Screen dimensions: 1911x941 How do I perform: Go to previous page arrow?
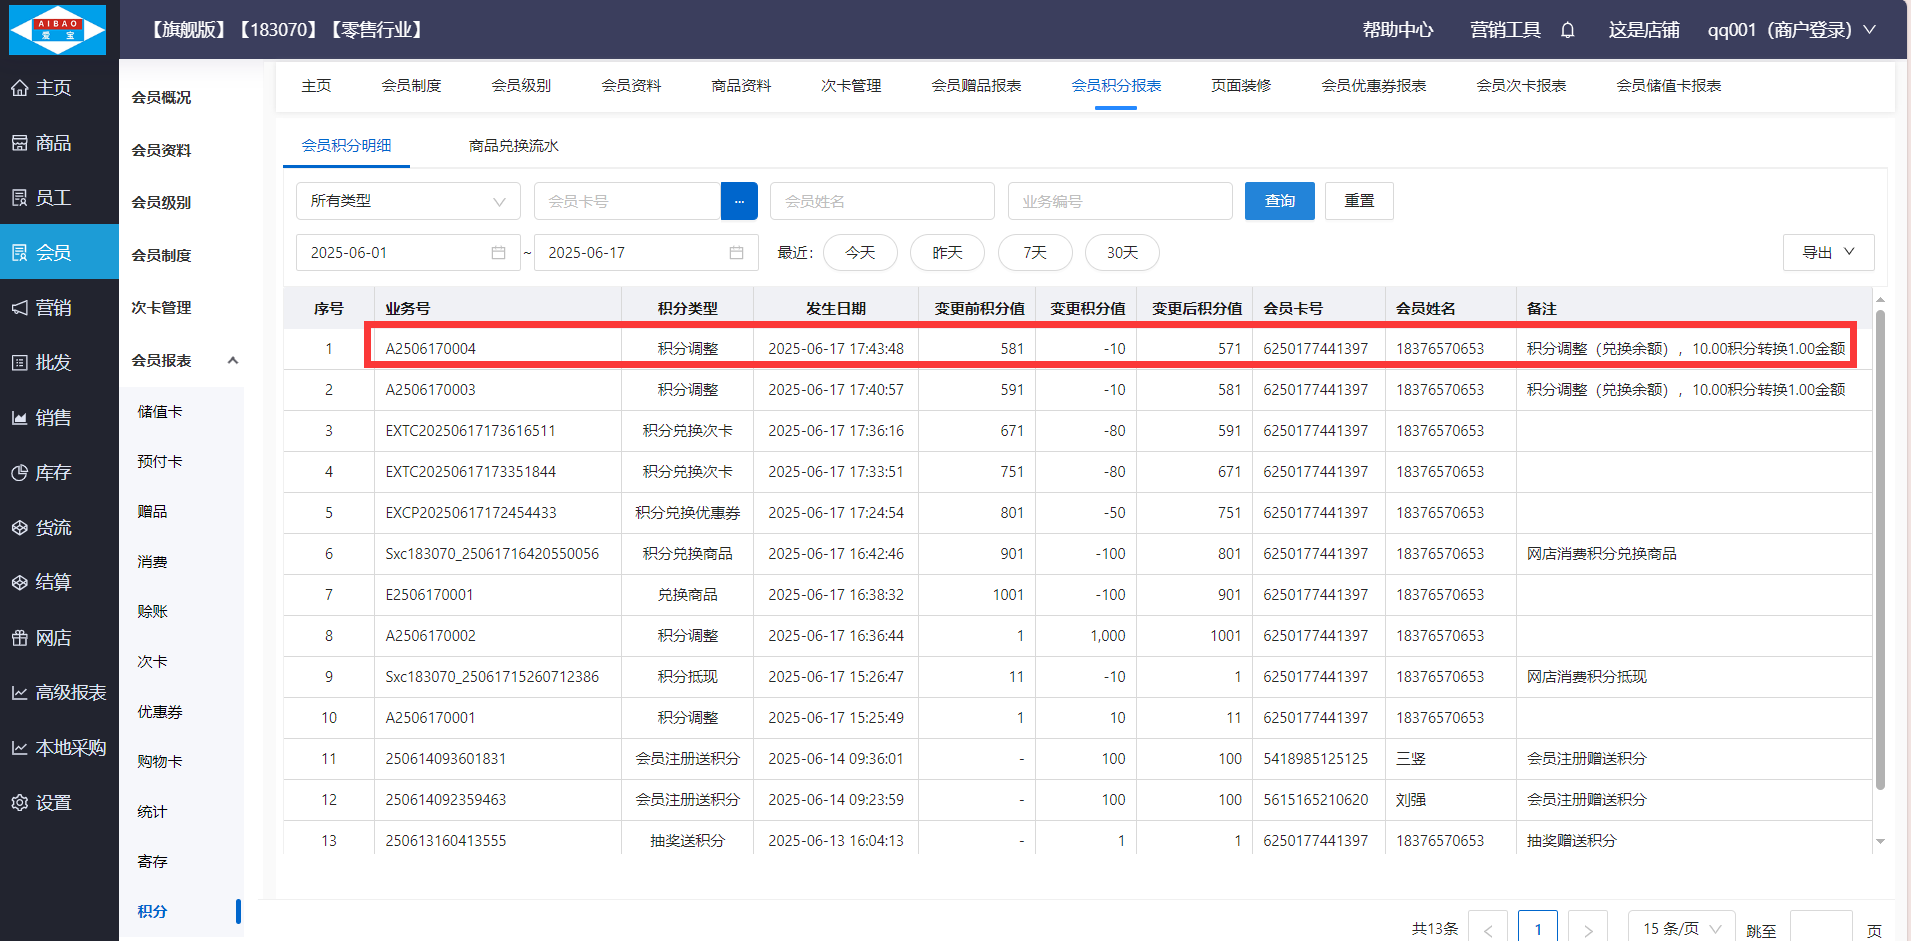[1488, 928]
